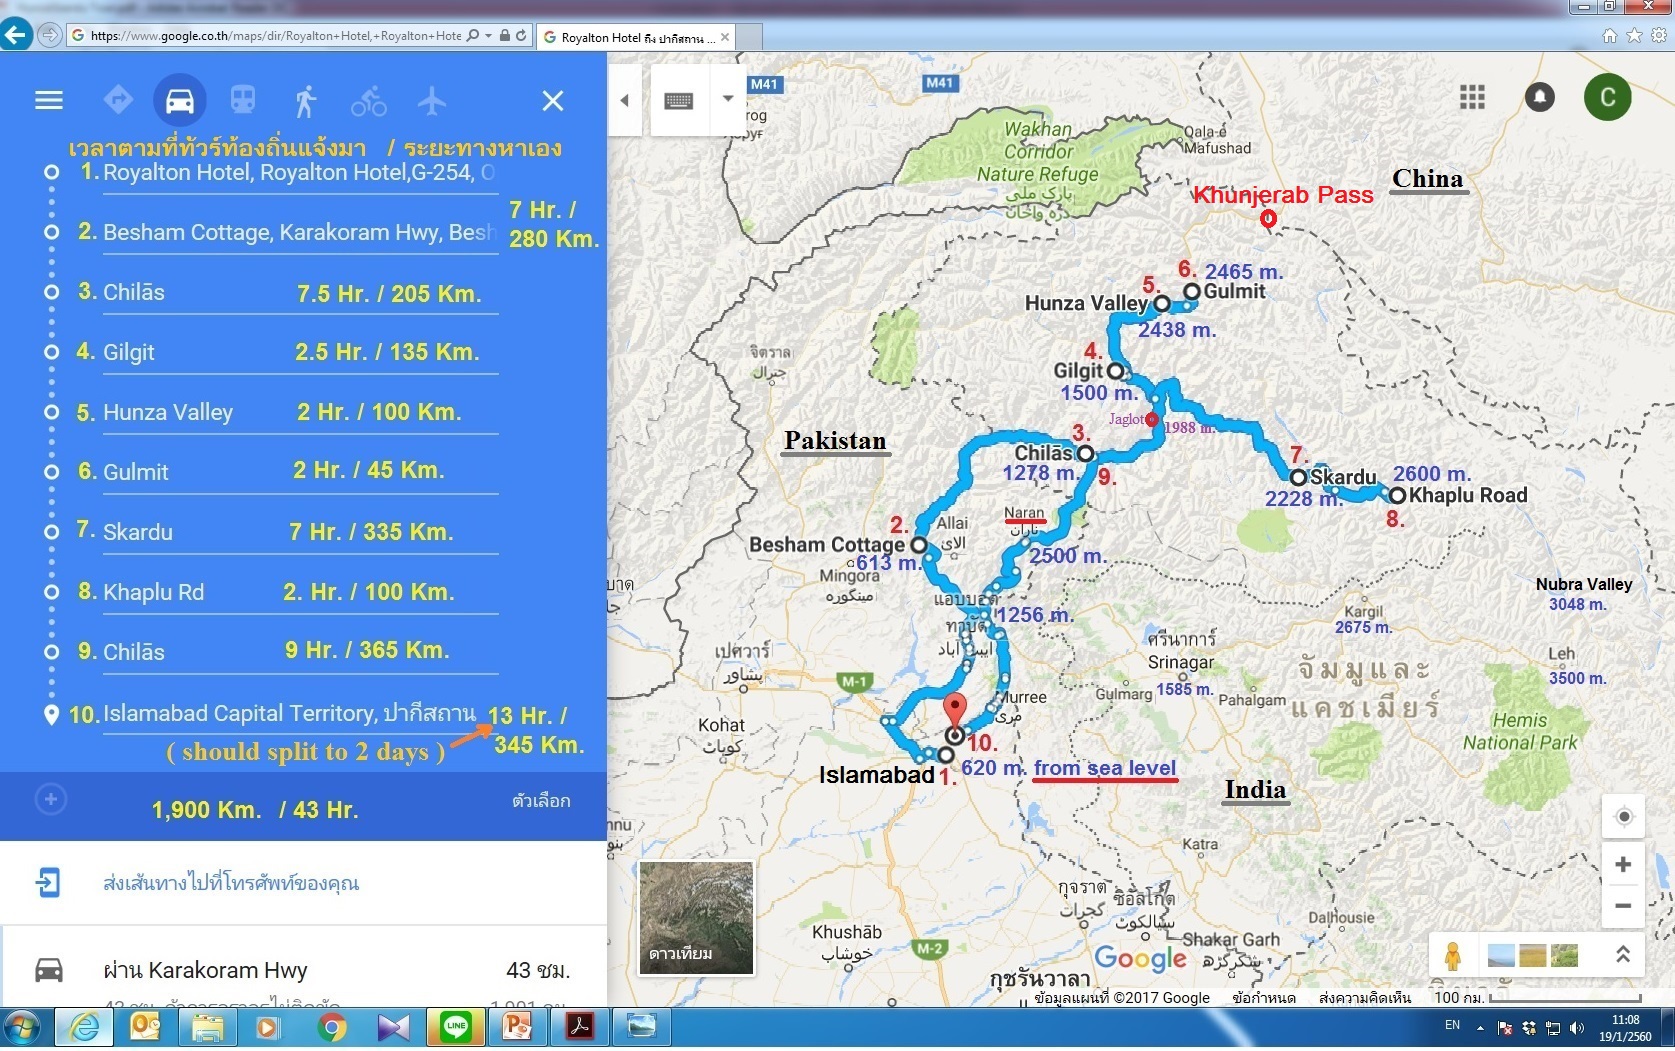Open the Google Maps hamburger menu
Screen dimensions: 1675x1051
pos(48,100)
